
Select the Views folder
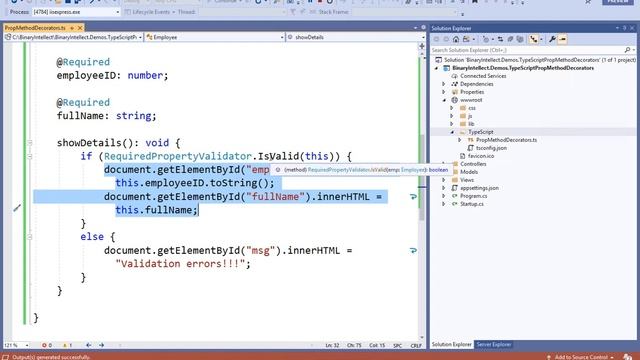click(x=467, y=180)
